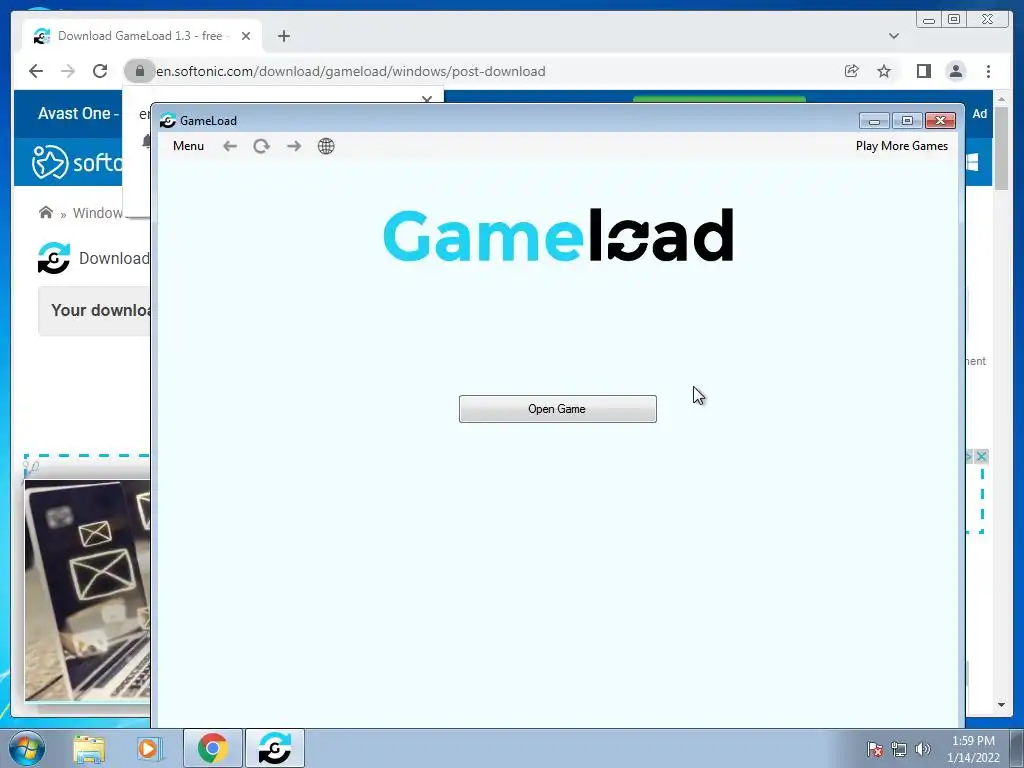Click the laptop email ad image
Image resolution: width=1024 pixels, height=768 pixels.
88,590
